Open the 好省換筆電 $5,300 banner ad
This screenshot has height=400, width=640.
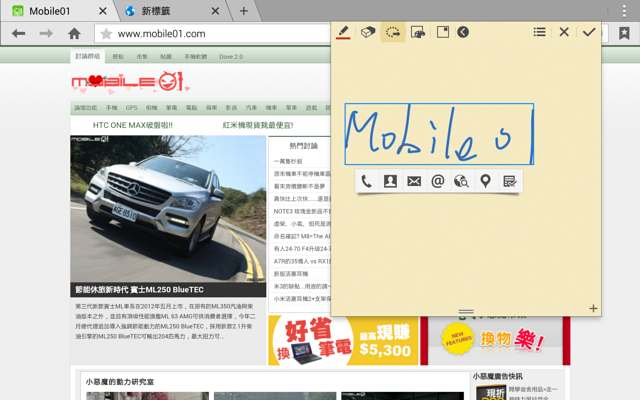click(x=343, y=340)
